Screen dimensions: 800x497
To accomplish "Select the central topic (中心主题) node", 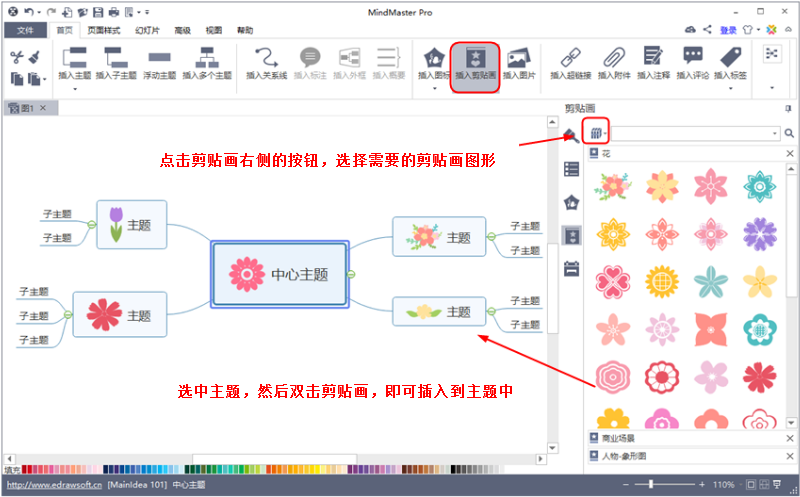I will 280,275.
